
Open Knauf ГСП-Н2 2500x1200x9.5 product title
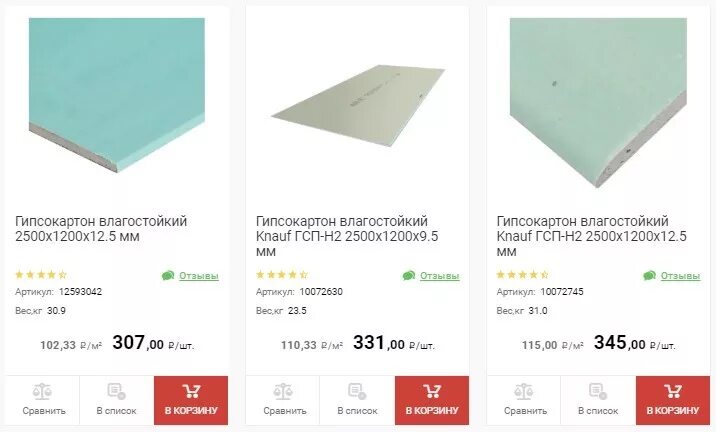tap(347, 237)
